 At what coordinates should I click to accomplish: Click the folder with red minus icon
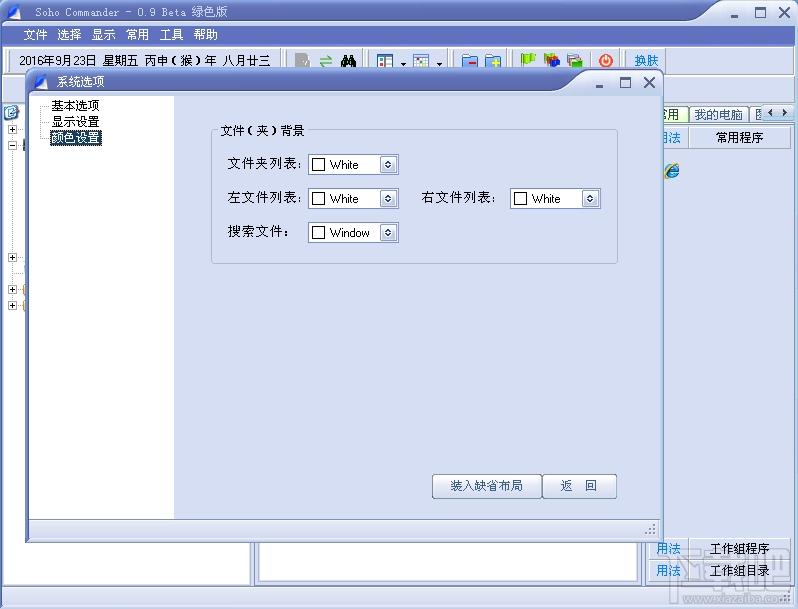pyautogui.click(x=469, y=61)
